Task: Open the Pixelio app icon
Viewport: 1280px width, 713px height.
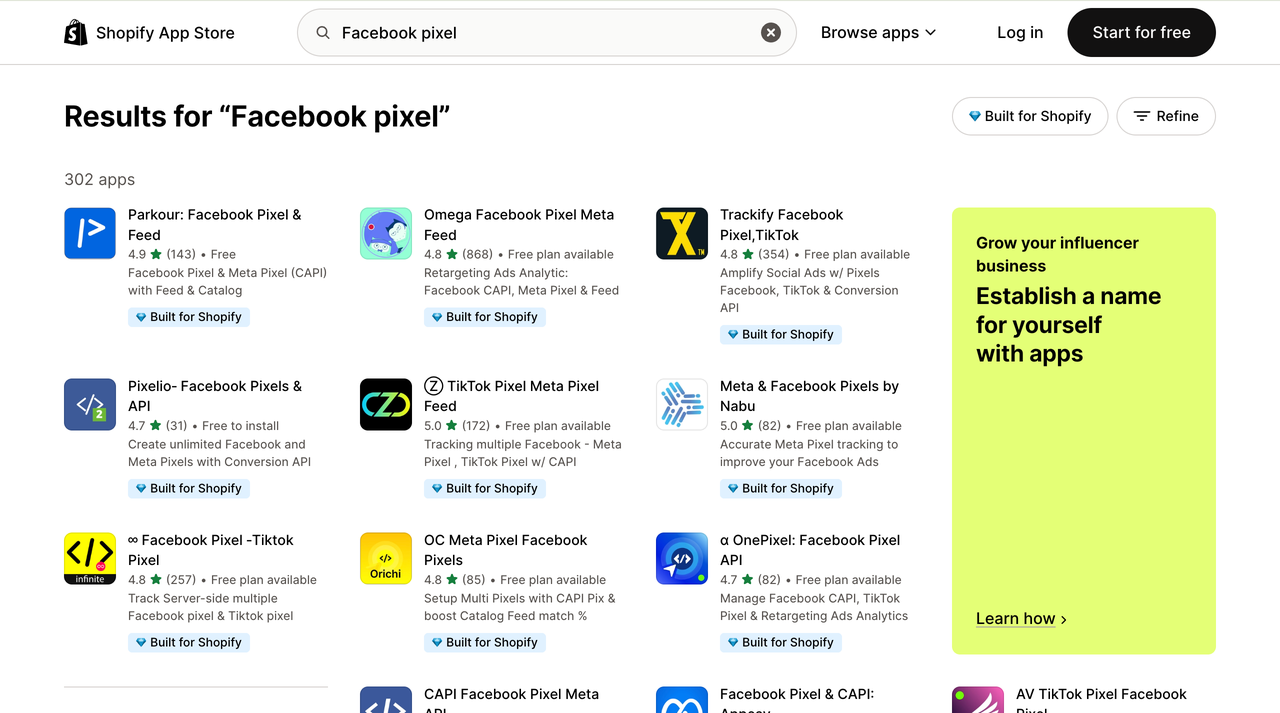Action: 90,404
